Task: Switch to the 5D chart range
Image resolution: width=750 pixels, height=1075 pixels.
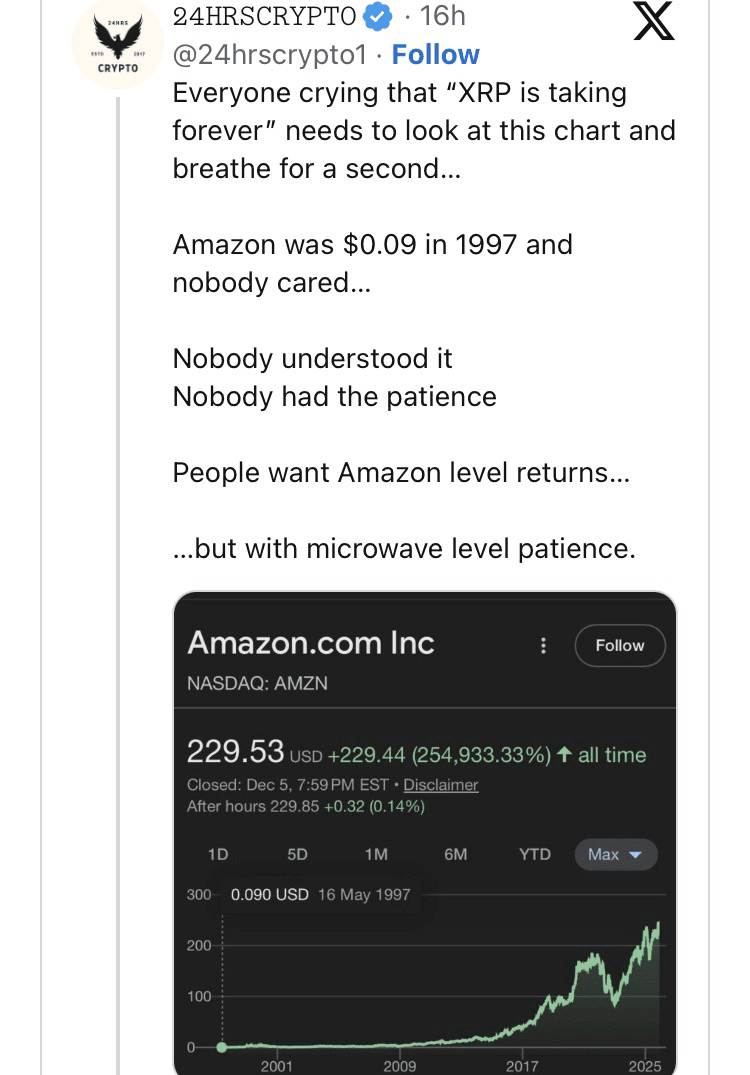Action: (297, 855)
